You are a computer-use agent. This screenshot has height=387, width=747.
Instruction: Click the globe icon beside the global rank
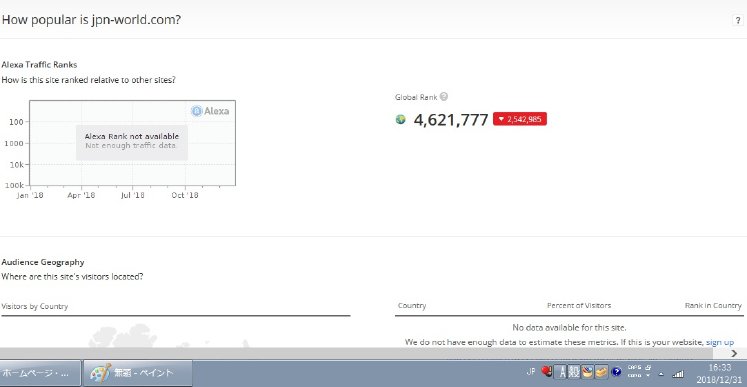401,119
